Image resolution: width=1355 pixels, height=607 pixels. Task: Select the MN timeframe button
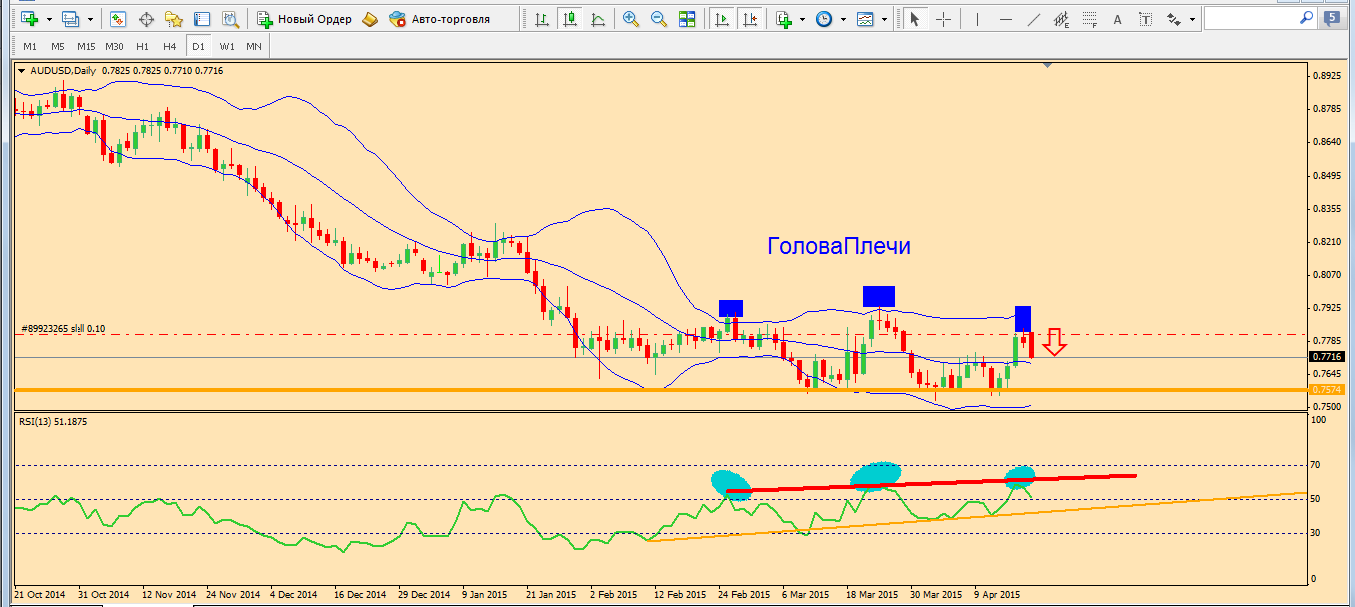pos(254,46)
